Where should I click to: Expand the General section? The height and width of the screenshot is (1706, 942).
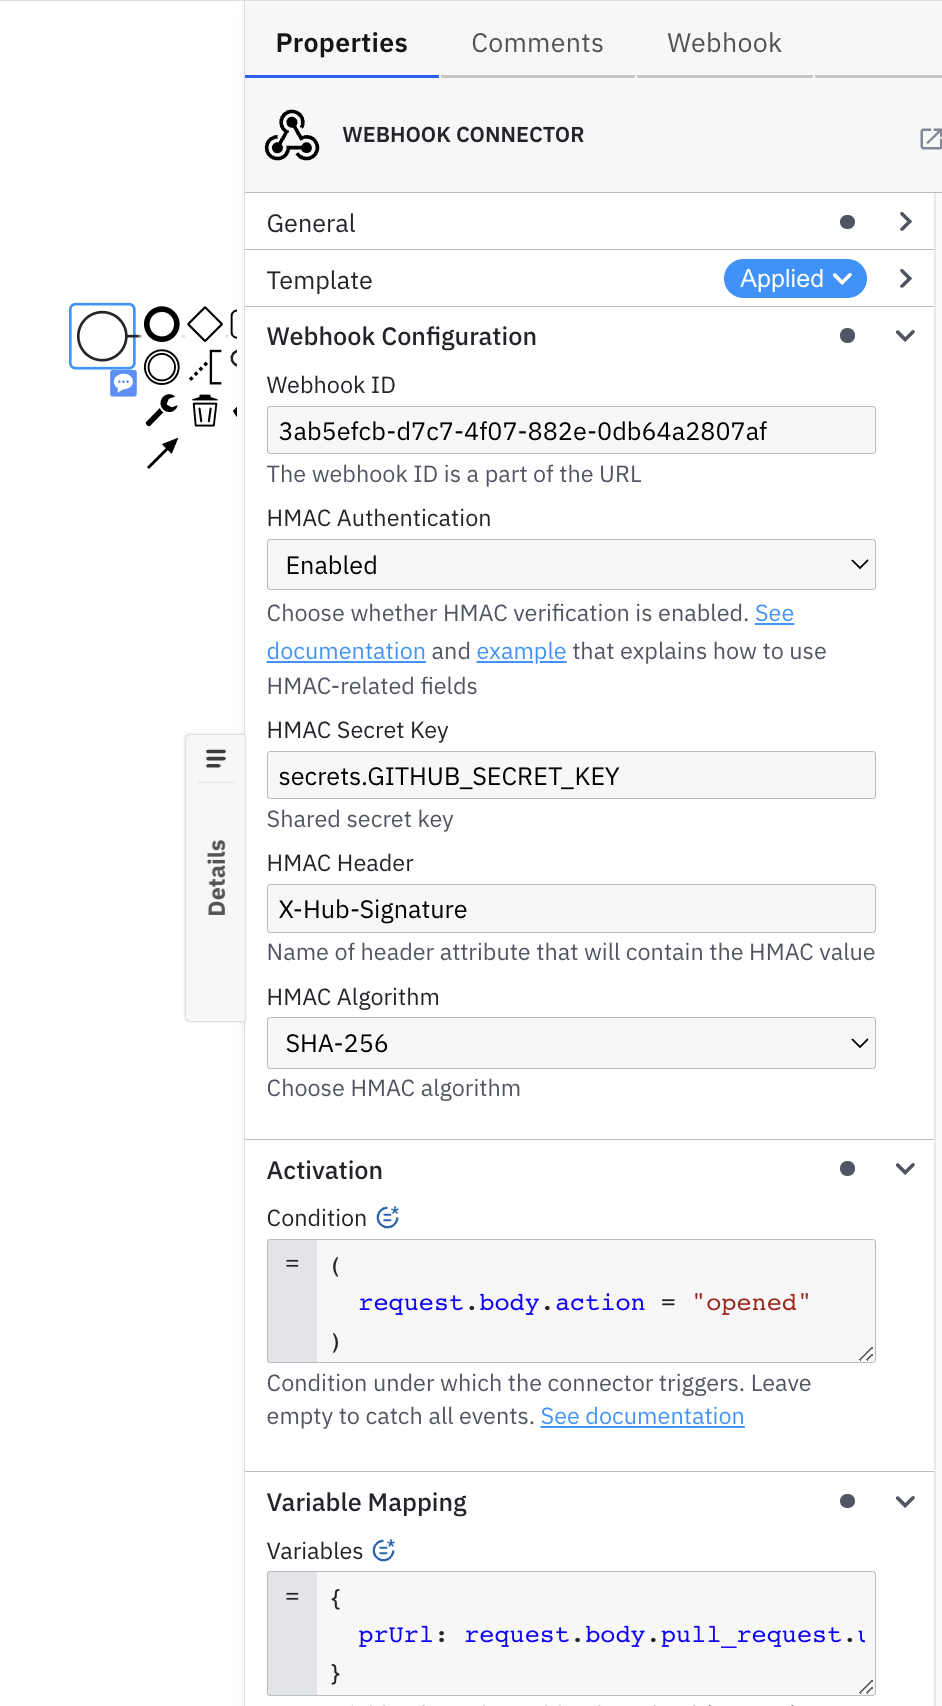pos(905,222)
